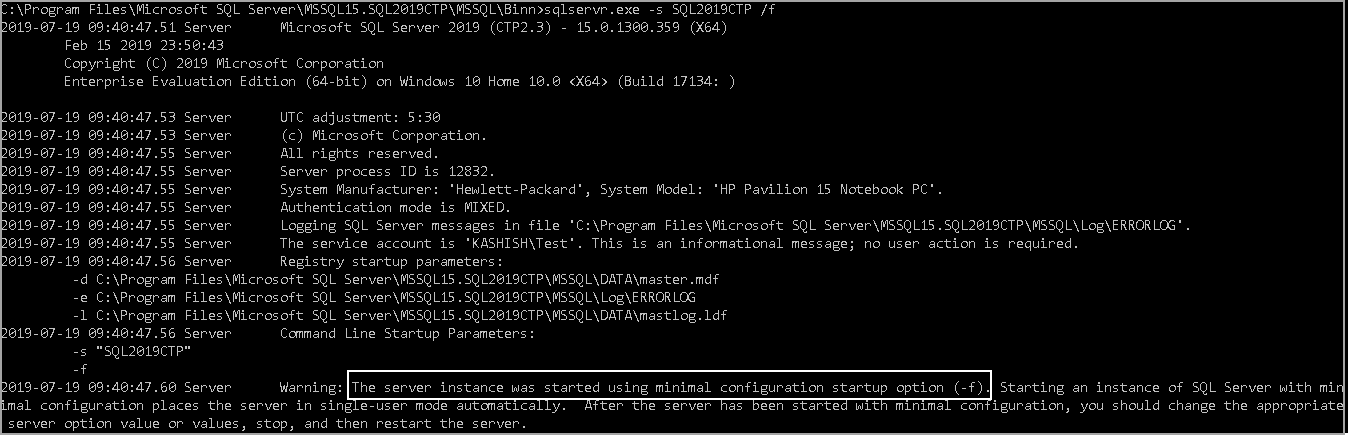
Task: Click the service account 'KASHISH\Test' message
Action: pos(679,243)
